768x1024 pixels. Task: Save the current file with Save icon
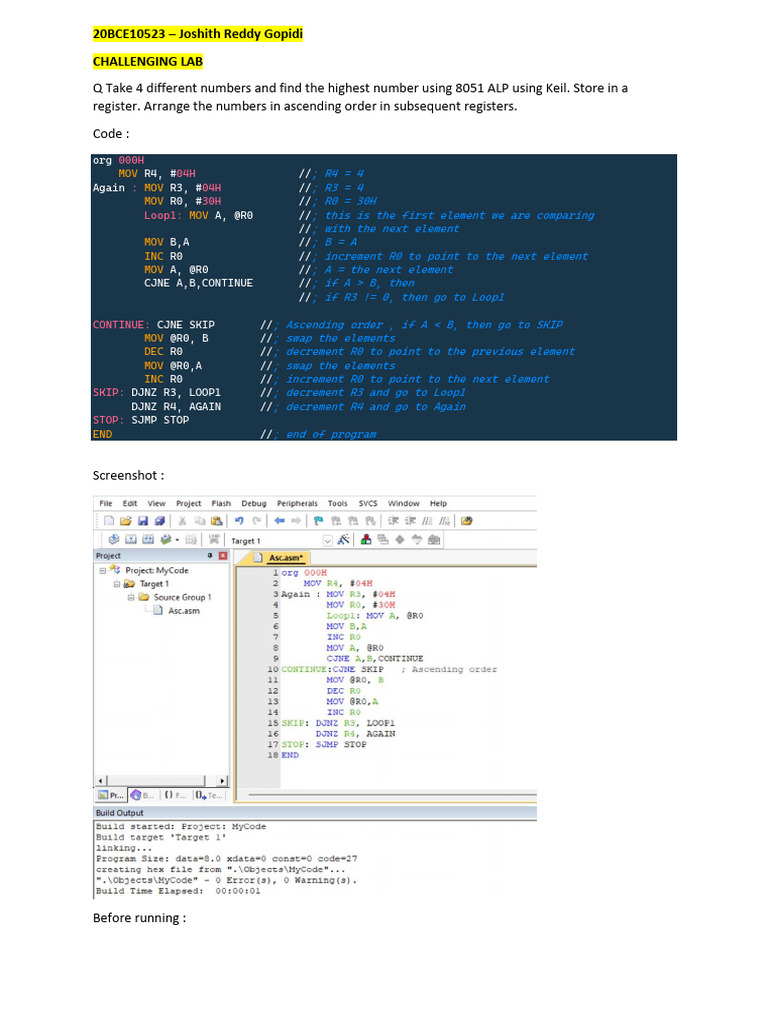pos(144,521)
